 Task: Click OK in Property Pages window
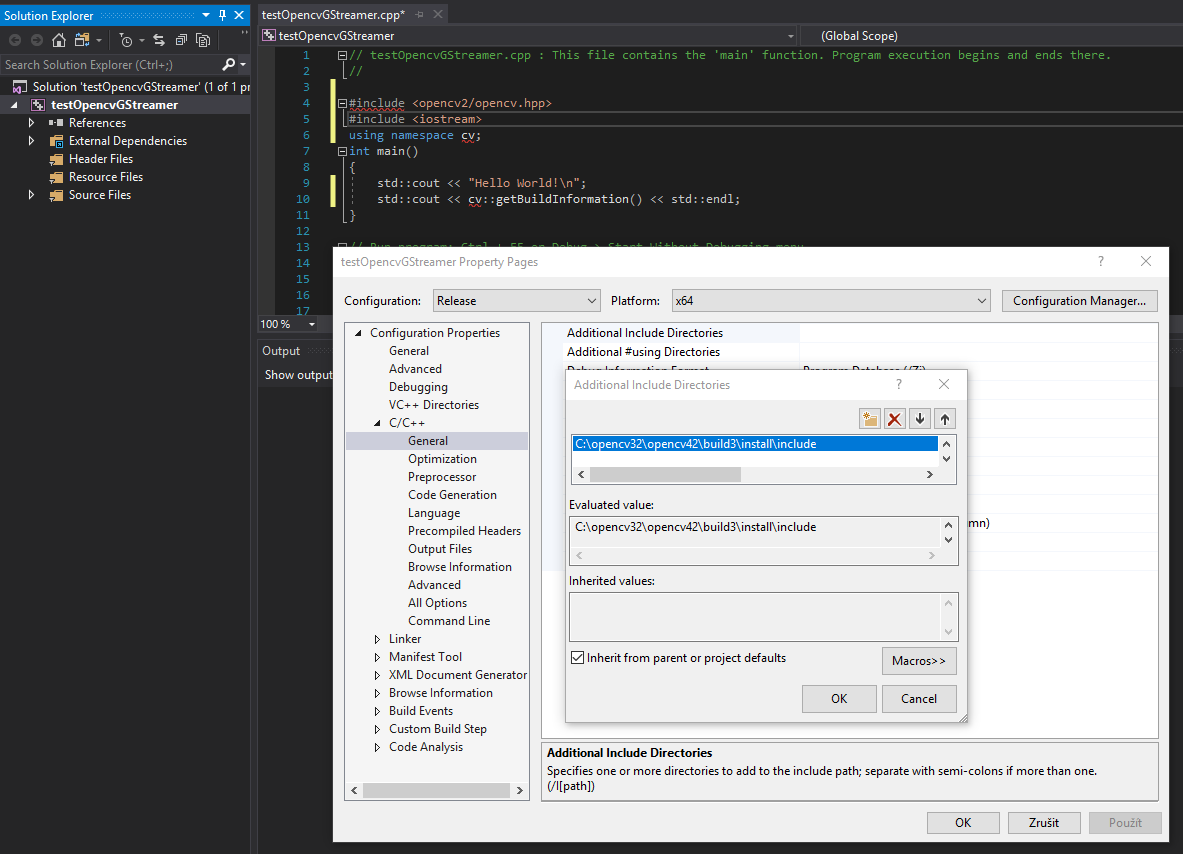click(x=963, y=823)
